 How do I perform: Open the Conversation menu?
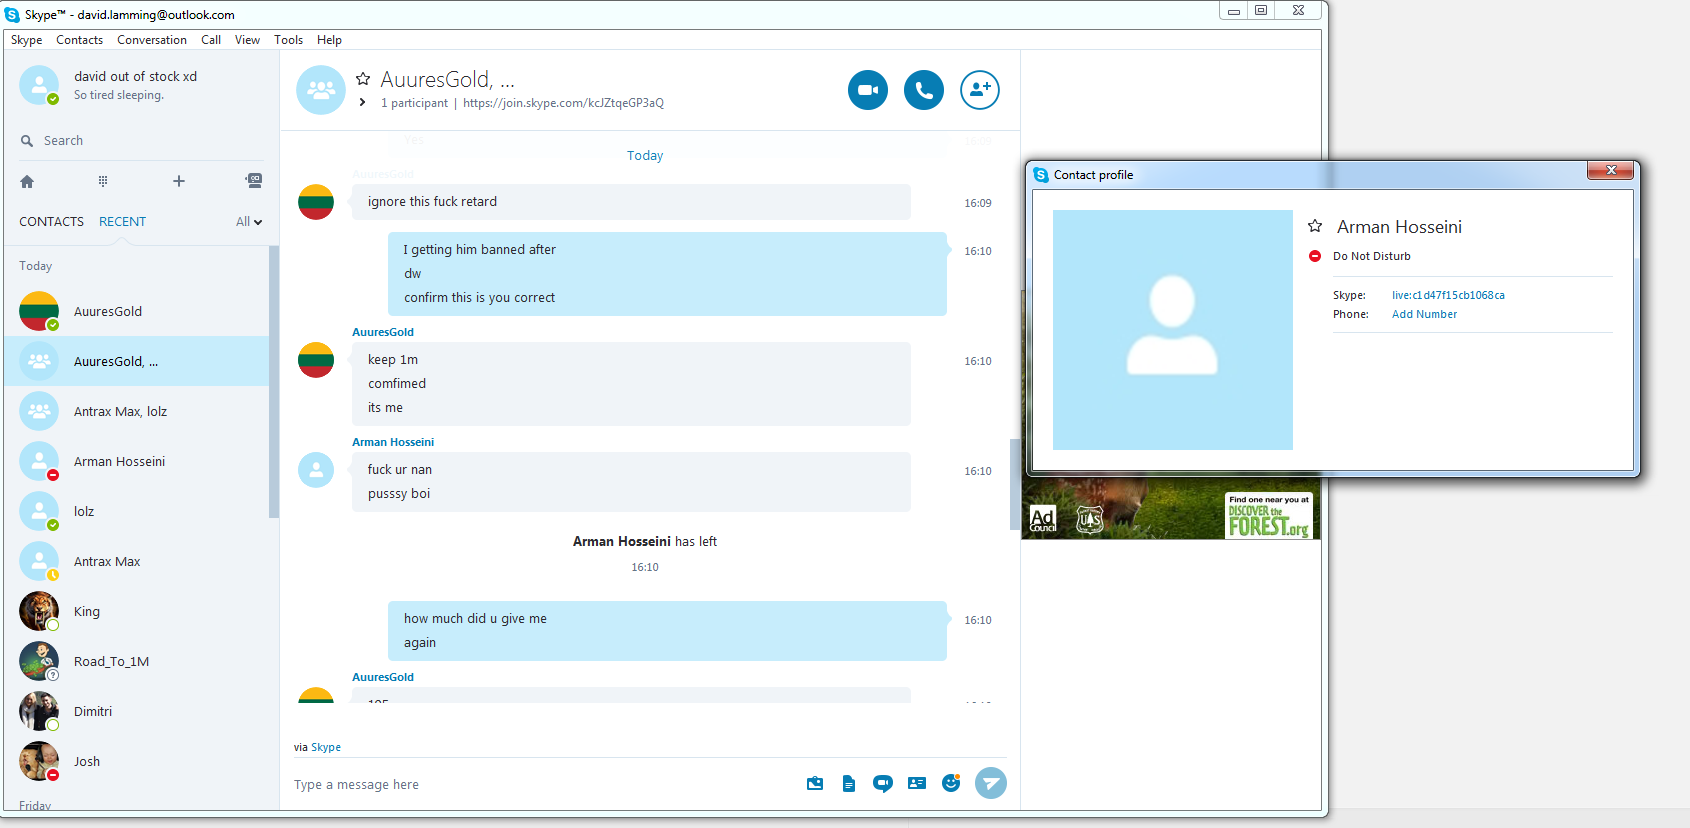(x=152, y=40)
